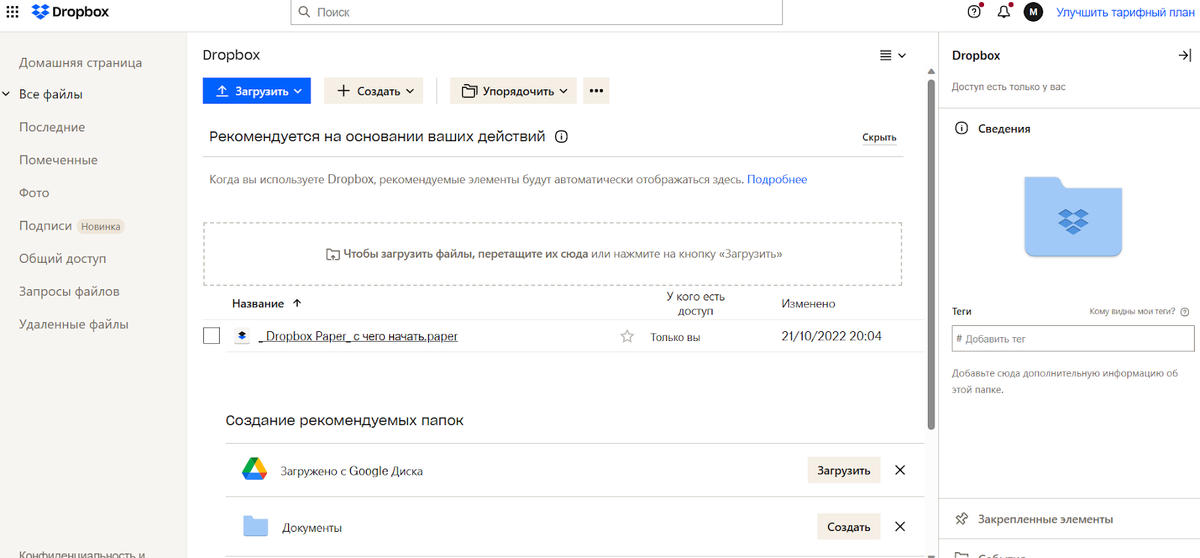Open Общий доступ in sidebar

(62, 258)
